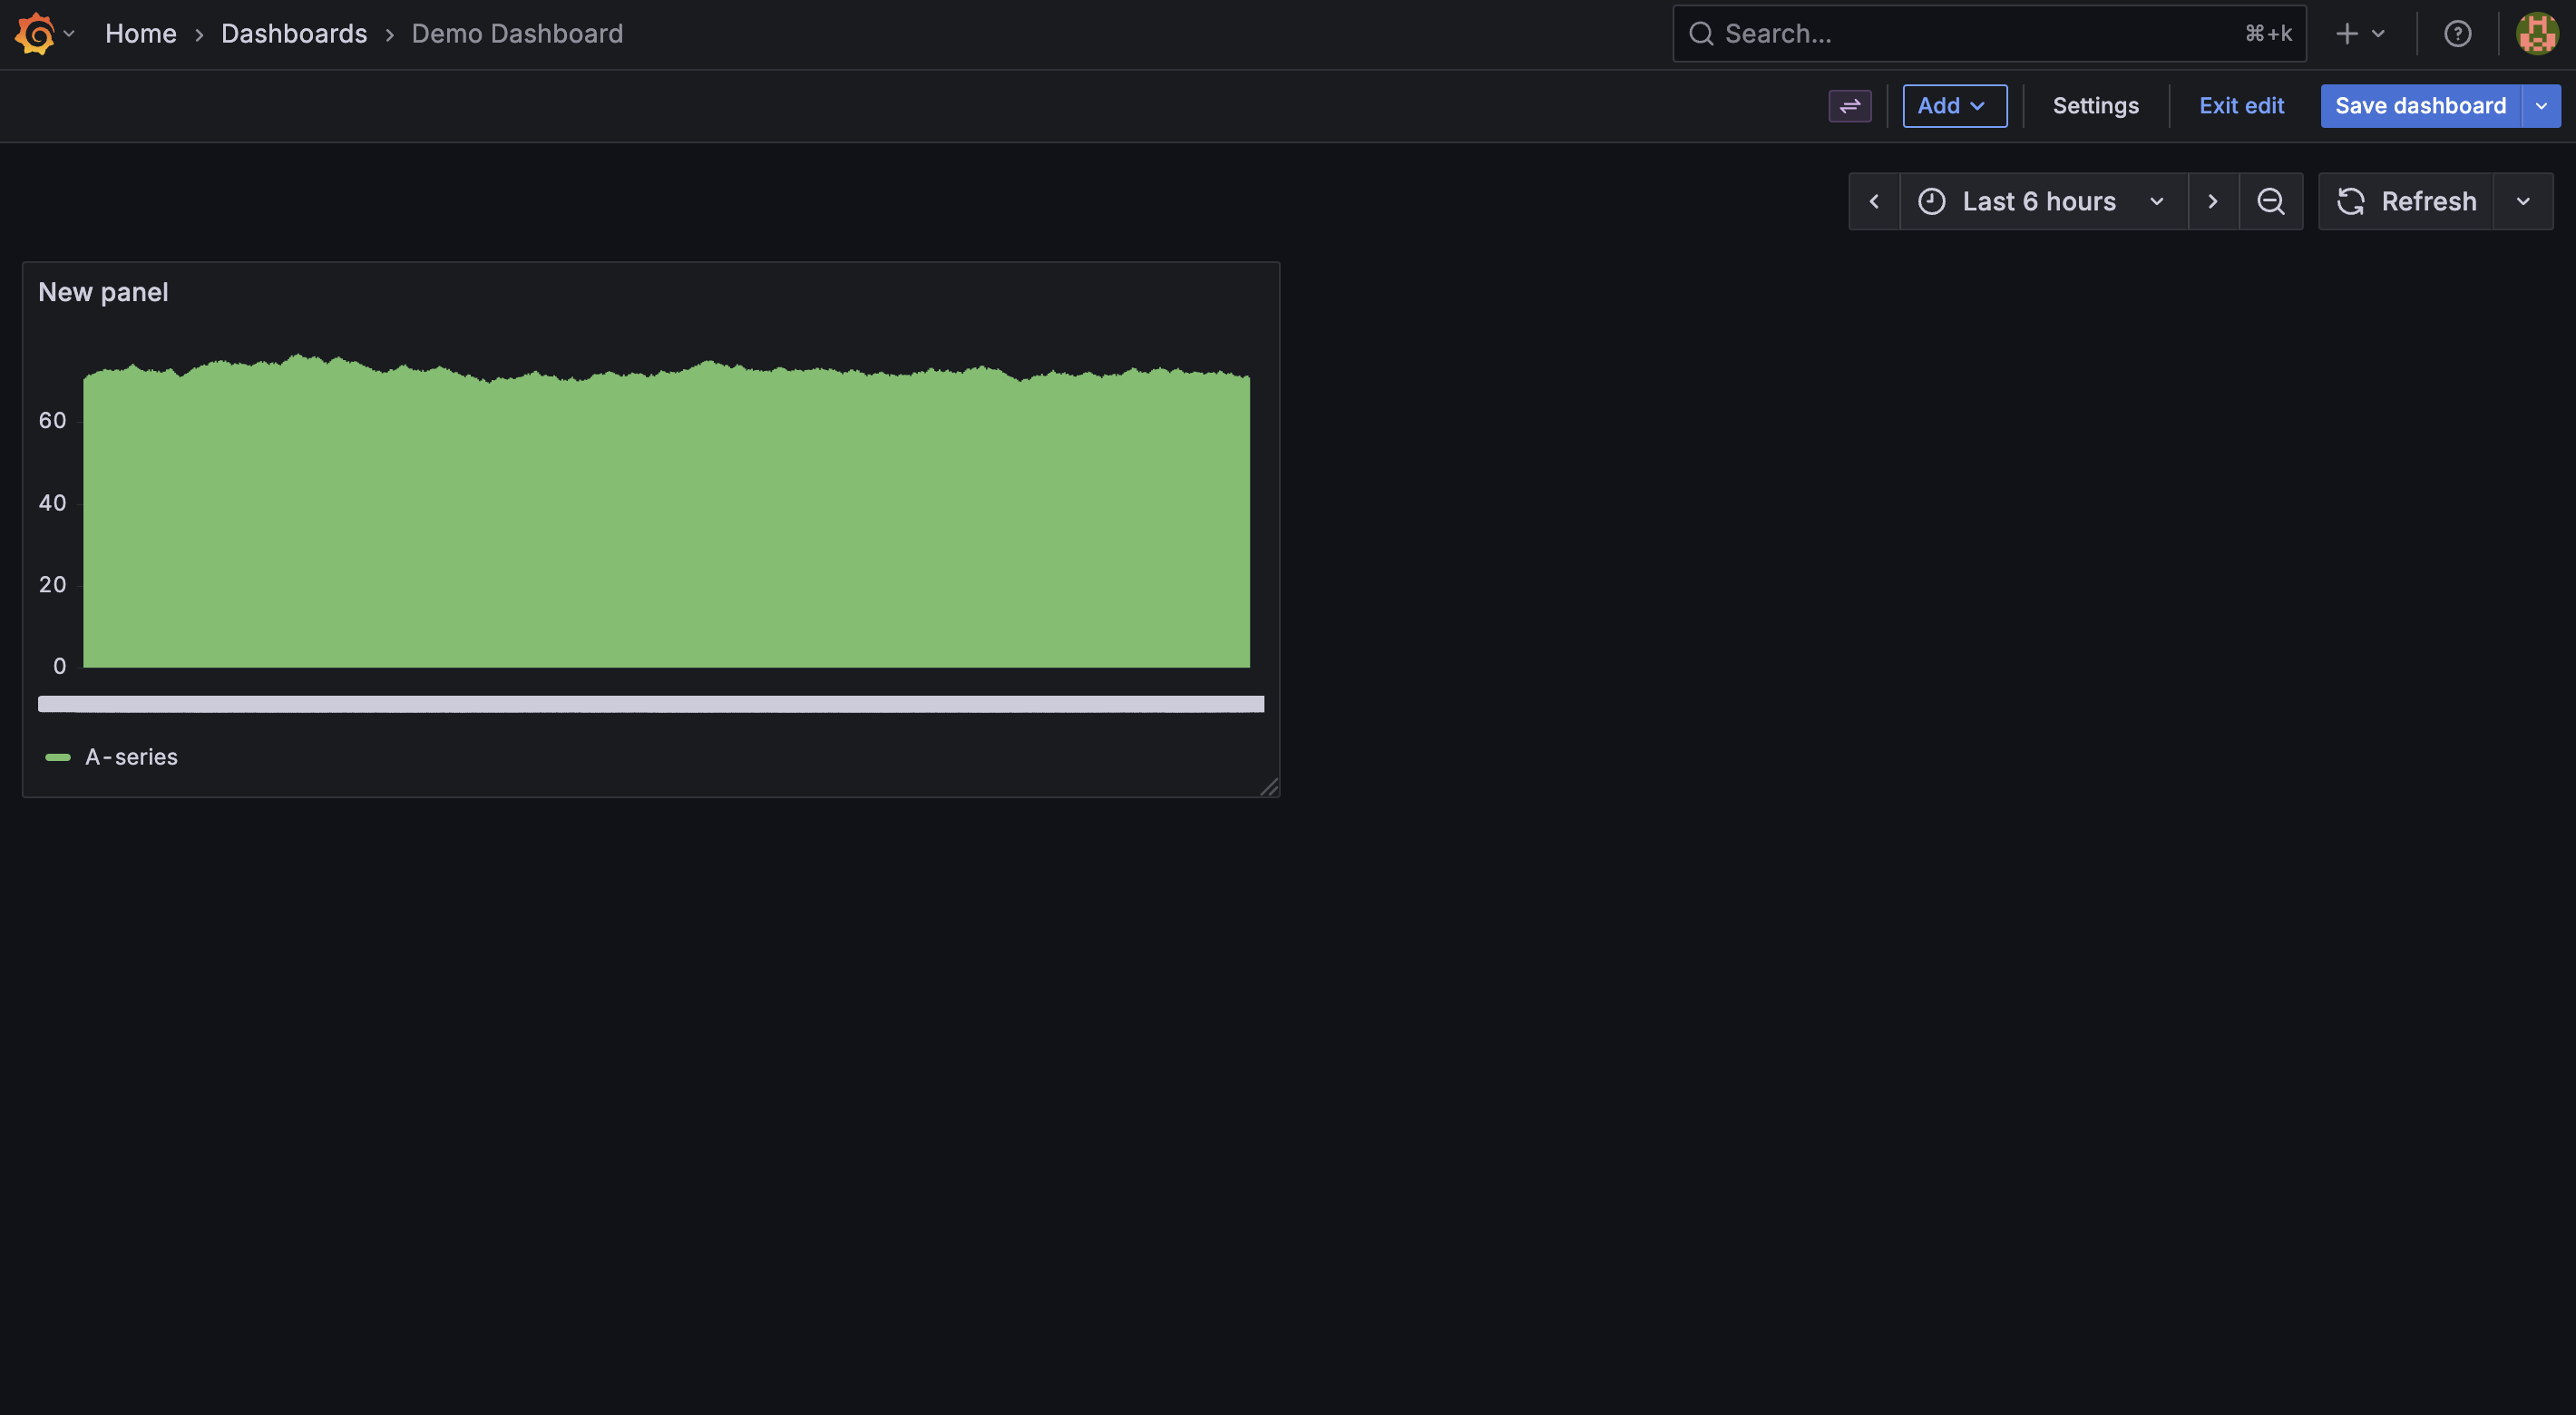
Task: Click the 60 y-axis label
Action: 52,421
